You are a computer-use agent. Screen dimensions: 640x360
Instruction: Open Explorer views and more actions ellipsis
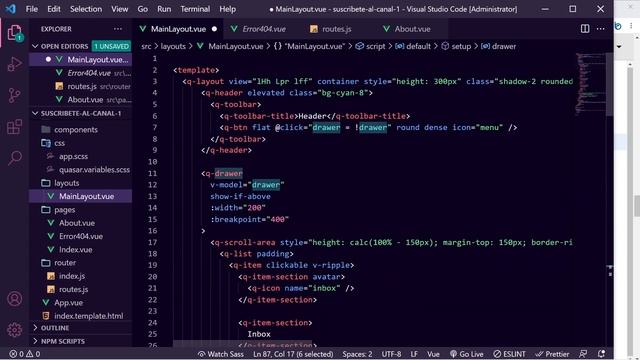(x=118, y=29)
